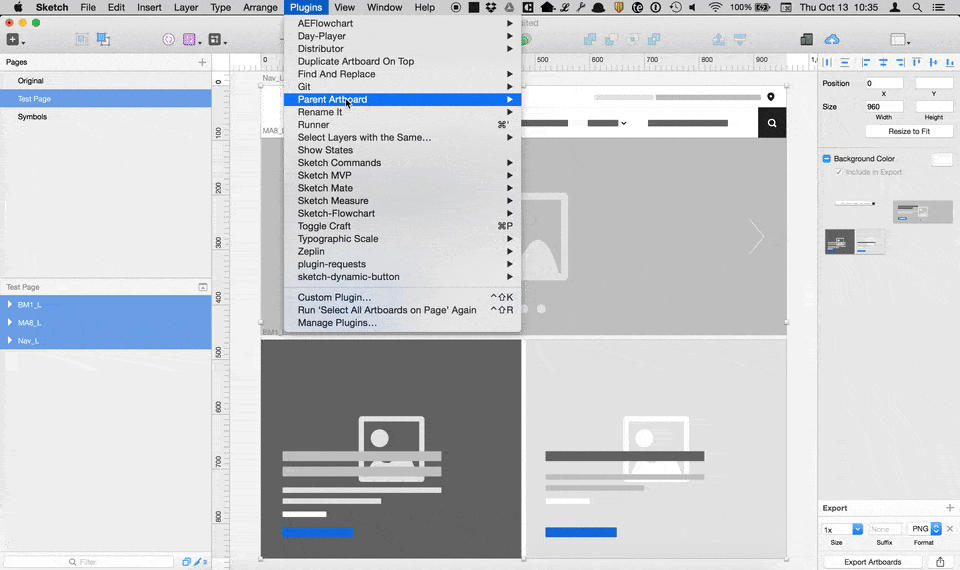This screenshot has height=570, width=960.
Task: Click the Dropbox icon in menu bar
Action: [491, 7]
